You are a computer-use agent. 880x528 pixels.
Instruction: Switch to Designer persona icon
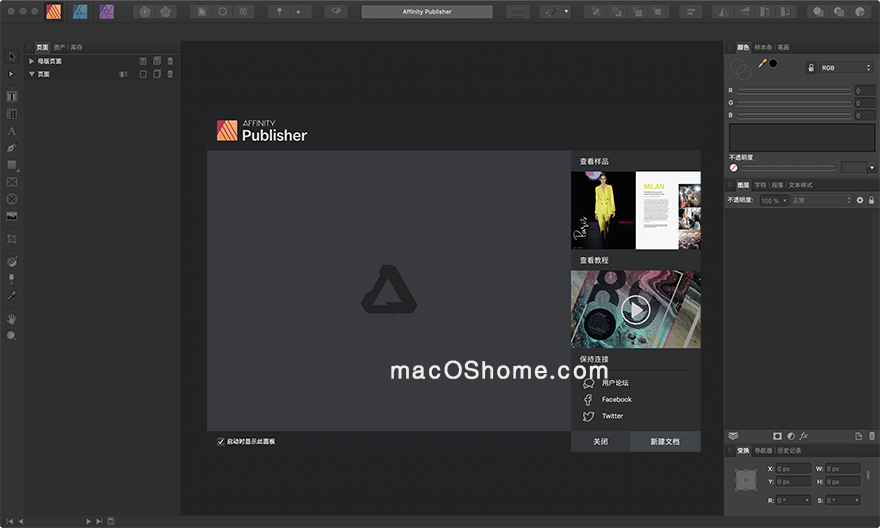tap(80, 11)
